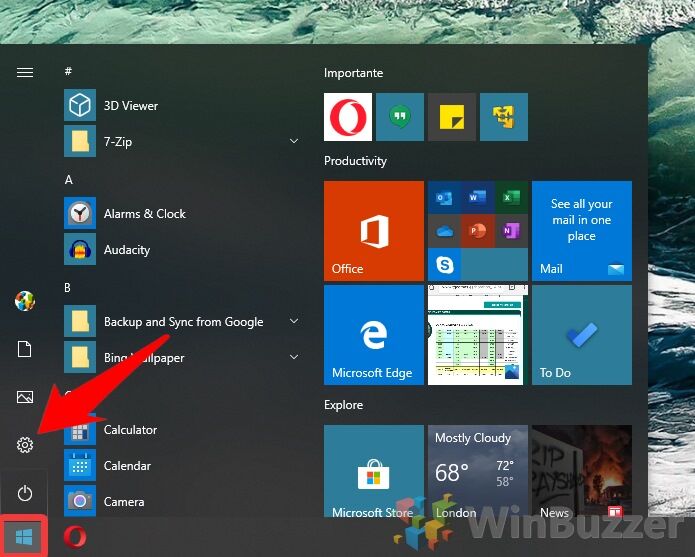Open PowerPoint in Office apps tile
Screen dimensions: 695x557
pyautogui.click(x=477, y=231)
